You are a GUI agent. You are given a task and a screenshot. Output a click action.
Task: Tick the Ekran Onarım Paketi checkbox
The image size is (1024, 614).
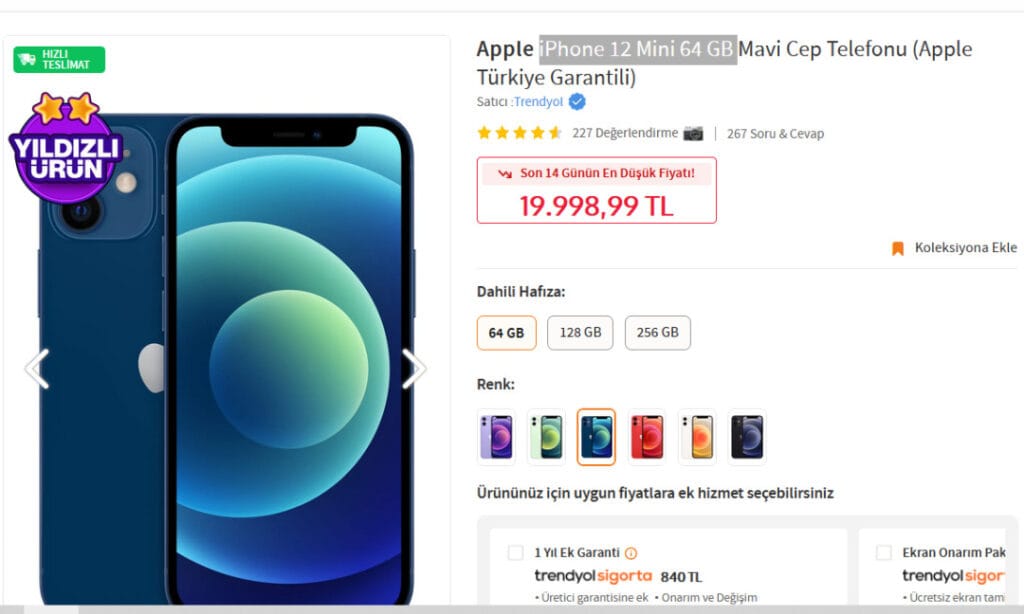tap(884, 553)
